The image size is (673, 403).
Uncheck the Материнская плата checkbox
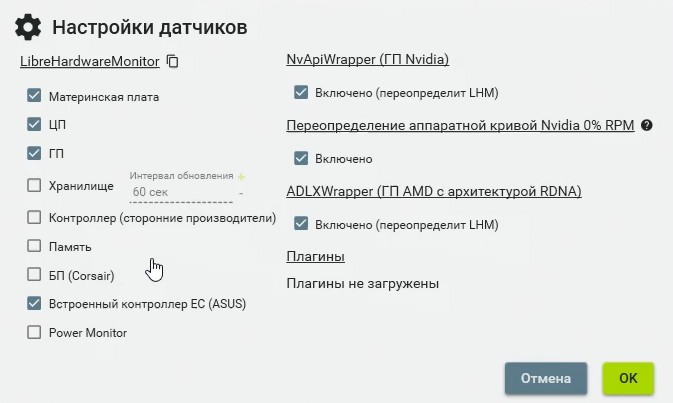tap(34, 95)
